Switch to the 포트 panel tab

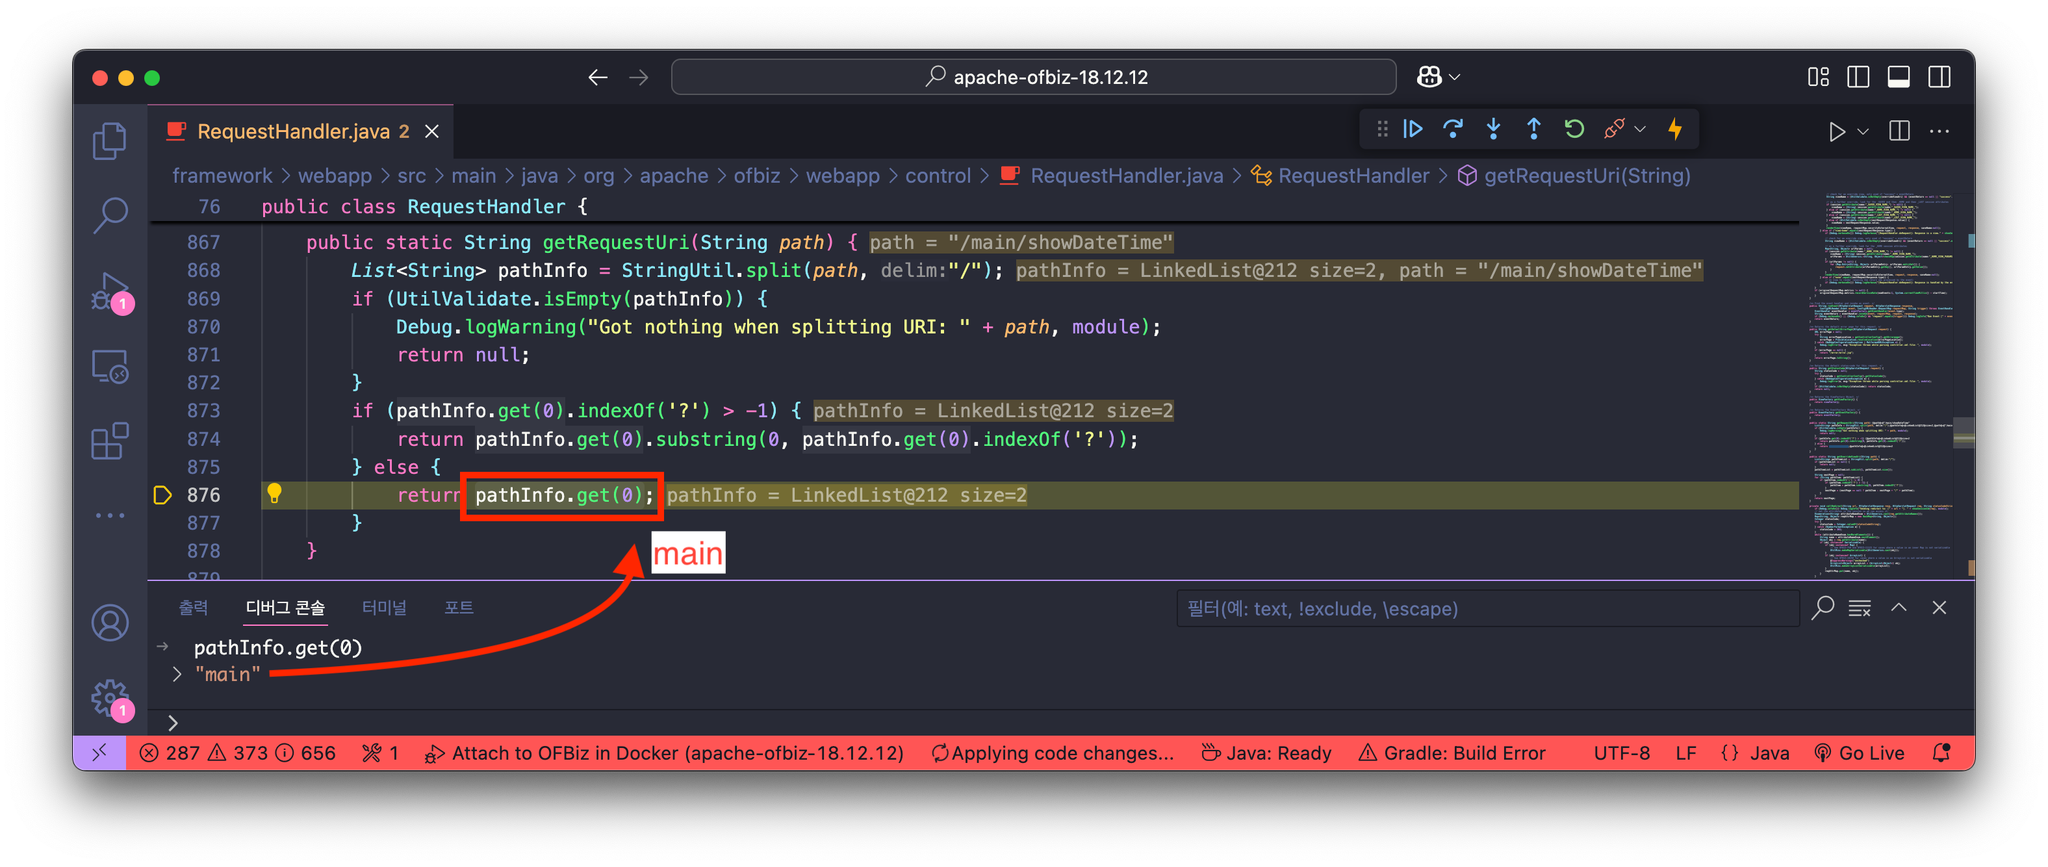click(x=459, y=608)
